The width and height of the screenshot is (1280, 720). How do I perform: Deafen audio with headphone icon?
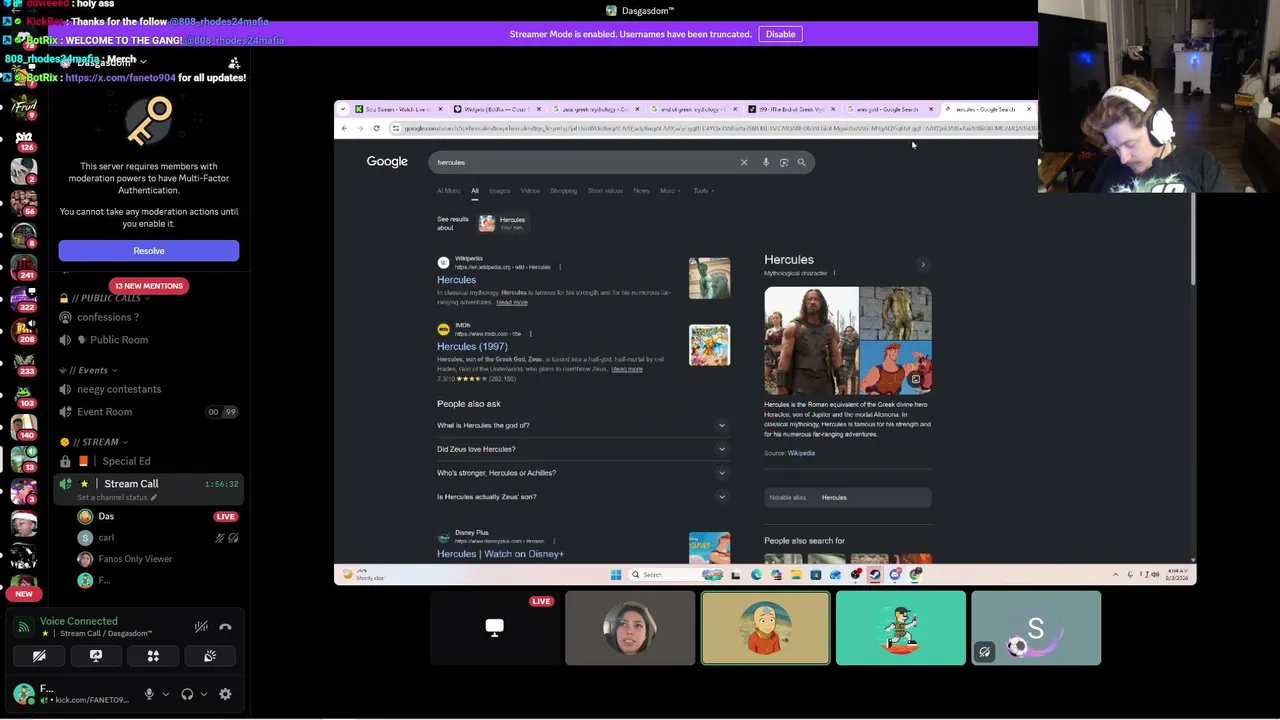point(187,694)
